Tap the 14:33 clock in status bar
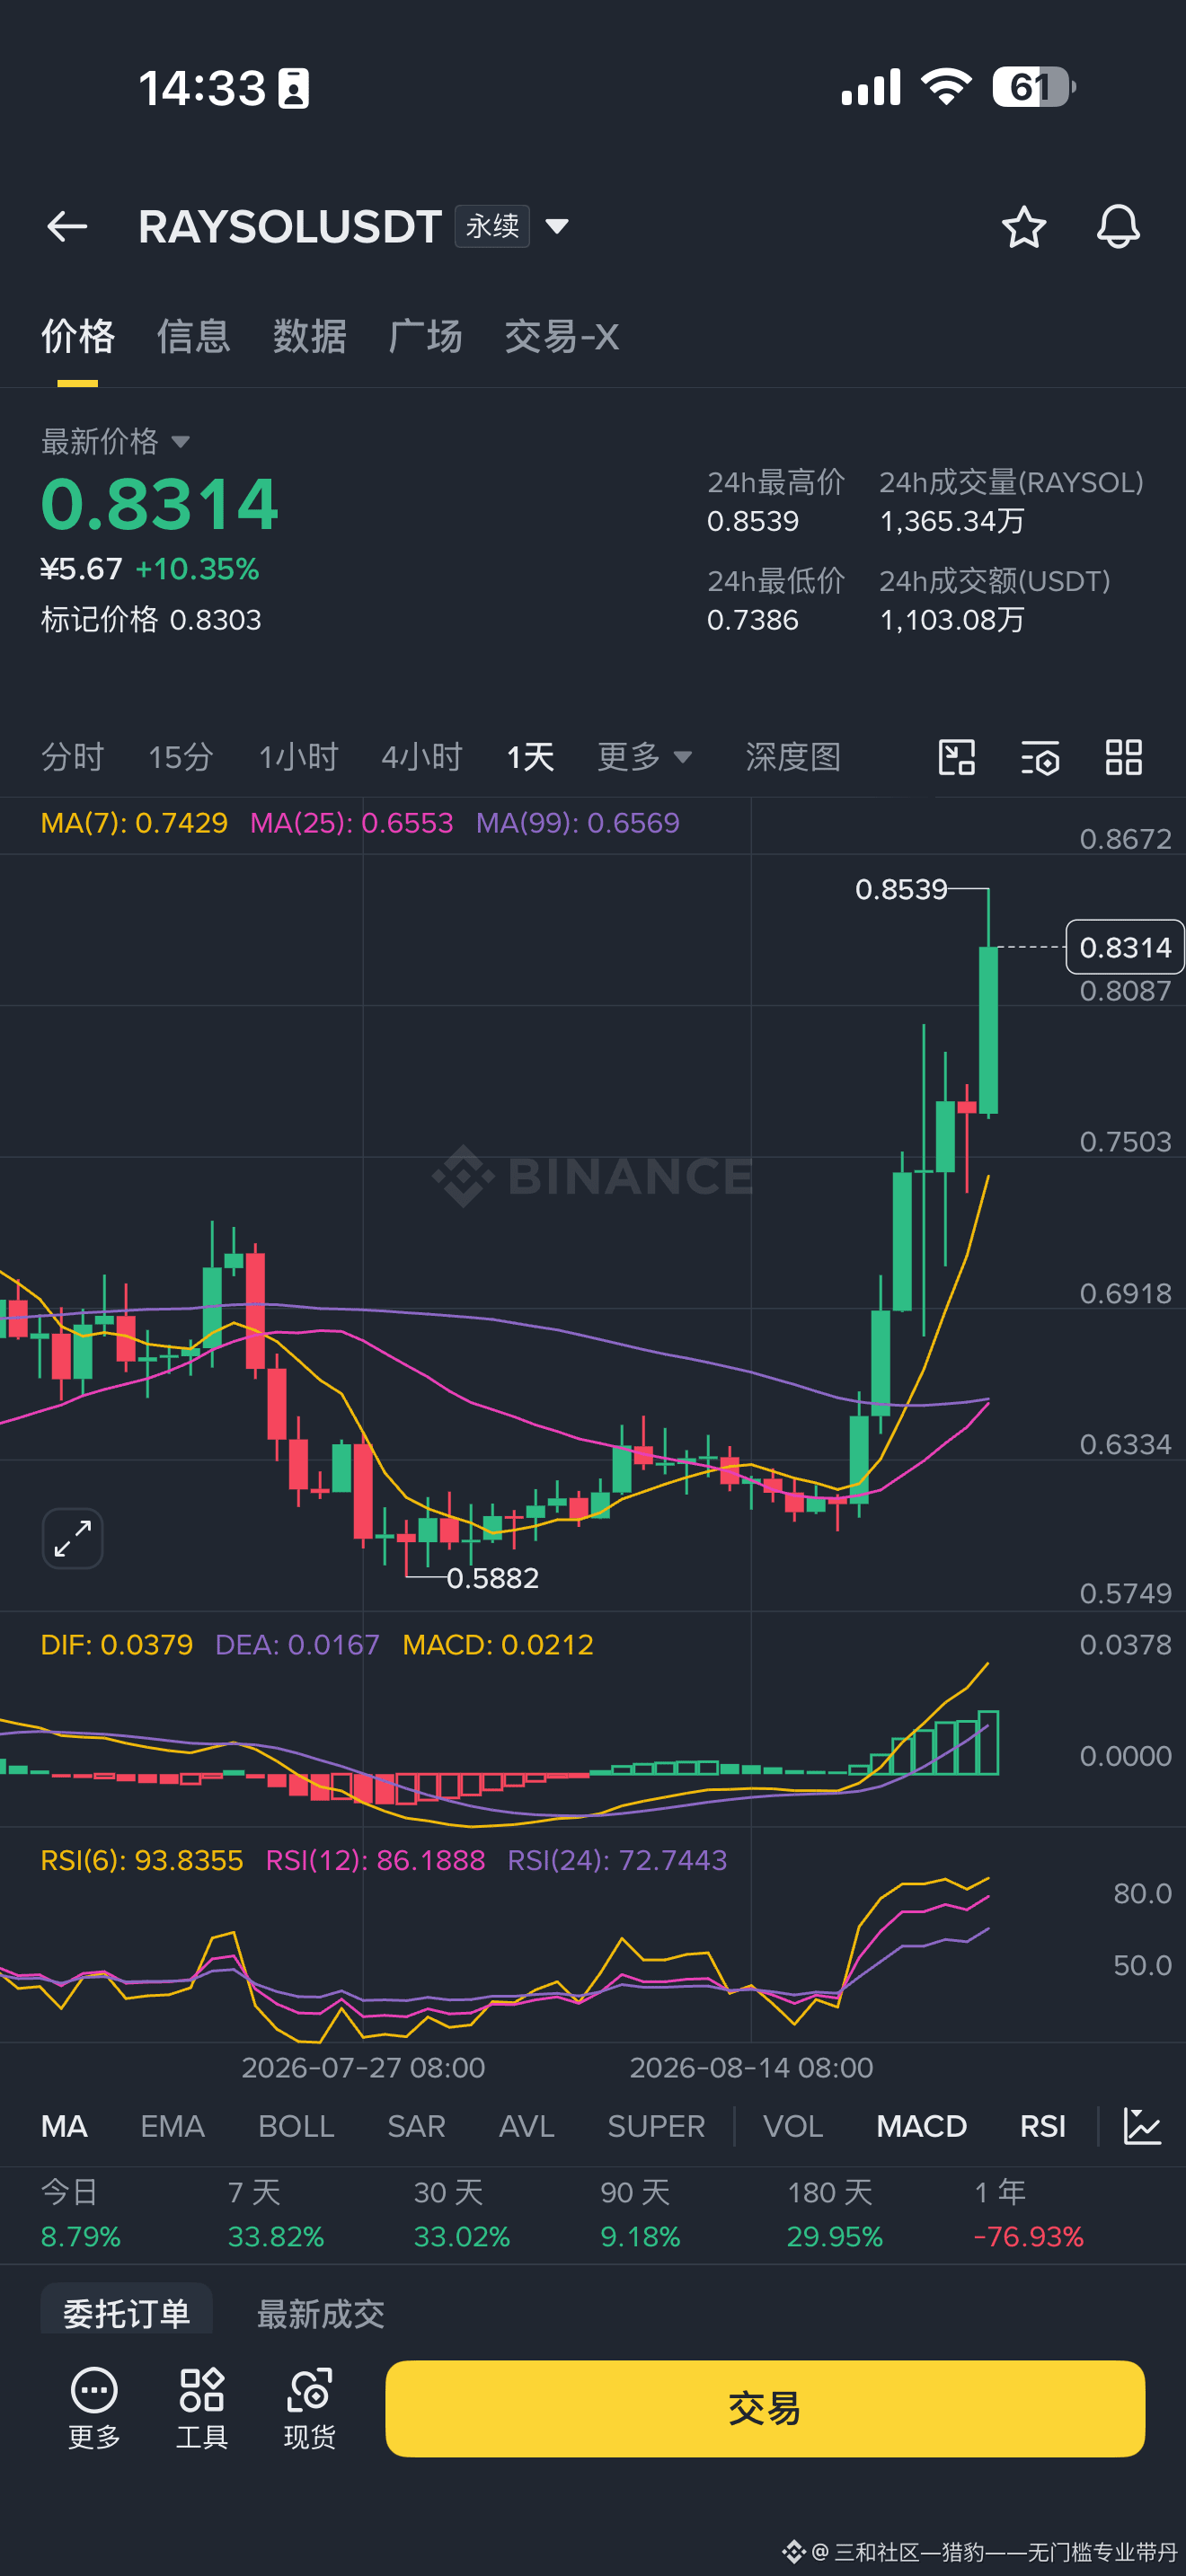This screenshot has width=1186, height=2576. [201, 88]
